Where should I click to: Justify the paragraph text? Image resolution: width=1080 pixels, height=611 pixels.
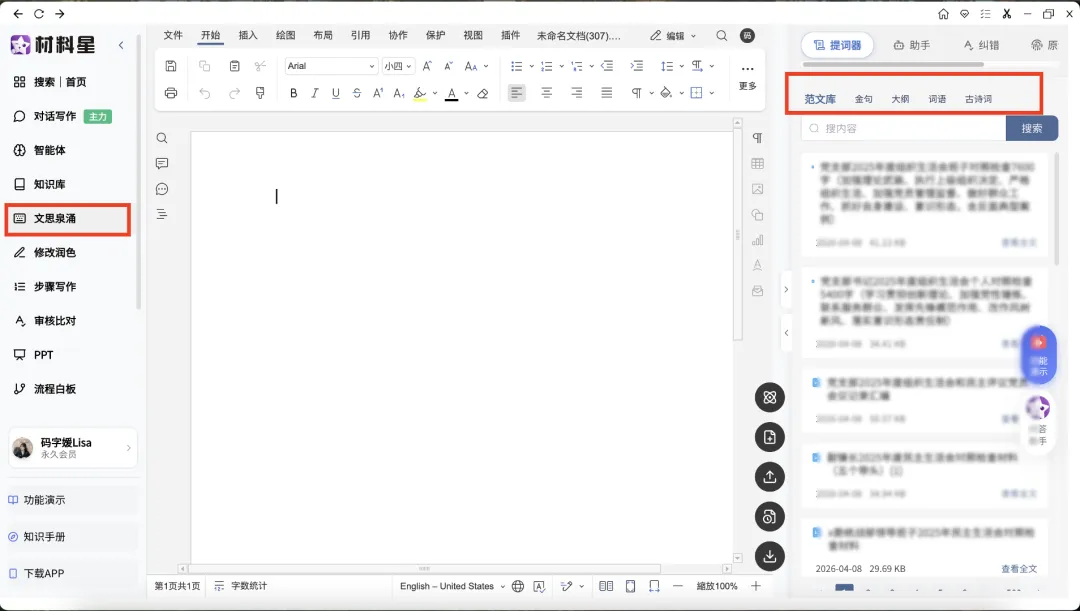(606, 93)
